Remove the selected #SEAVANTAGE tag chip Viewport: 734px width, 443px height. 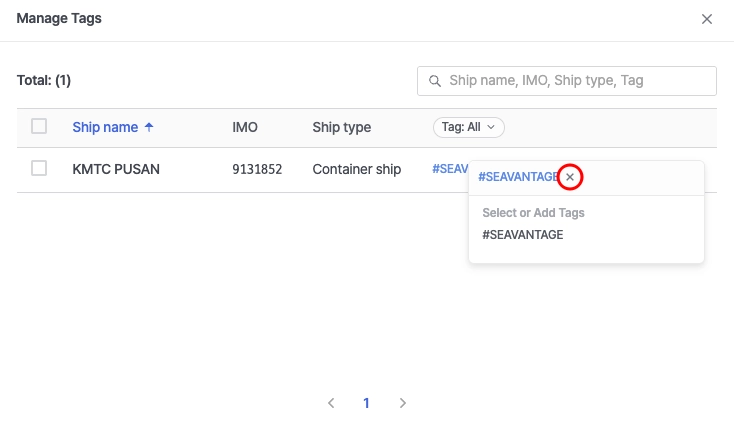click(570, 177)
